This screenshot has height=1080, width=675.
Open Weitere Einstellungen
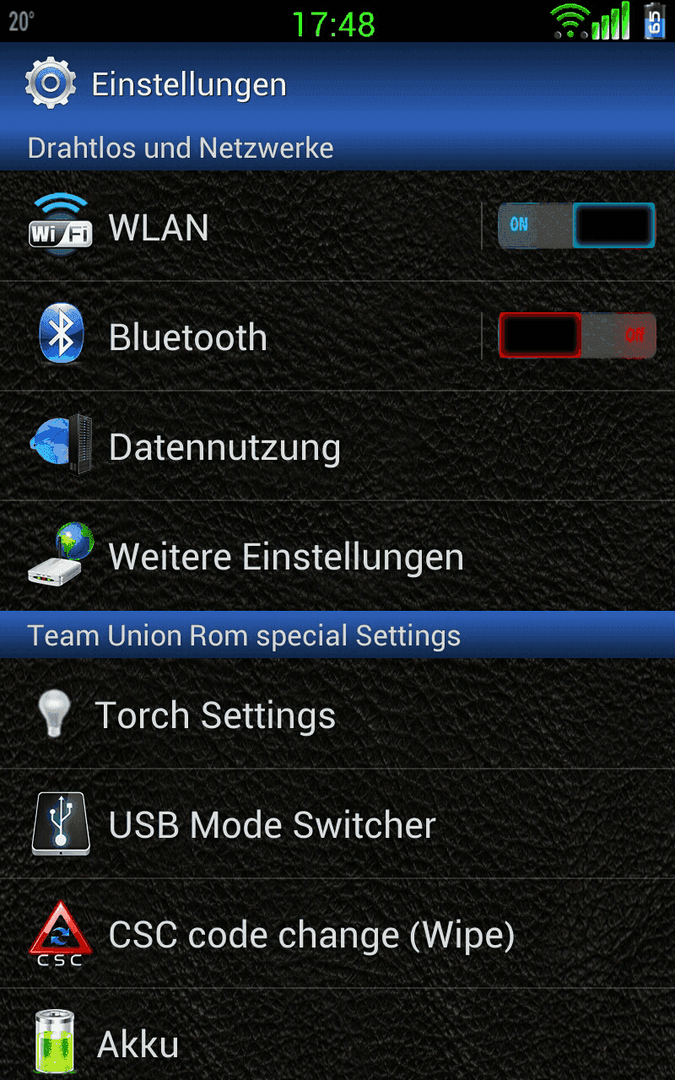point(338,556)
